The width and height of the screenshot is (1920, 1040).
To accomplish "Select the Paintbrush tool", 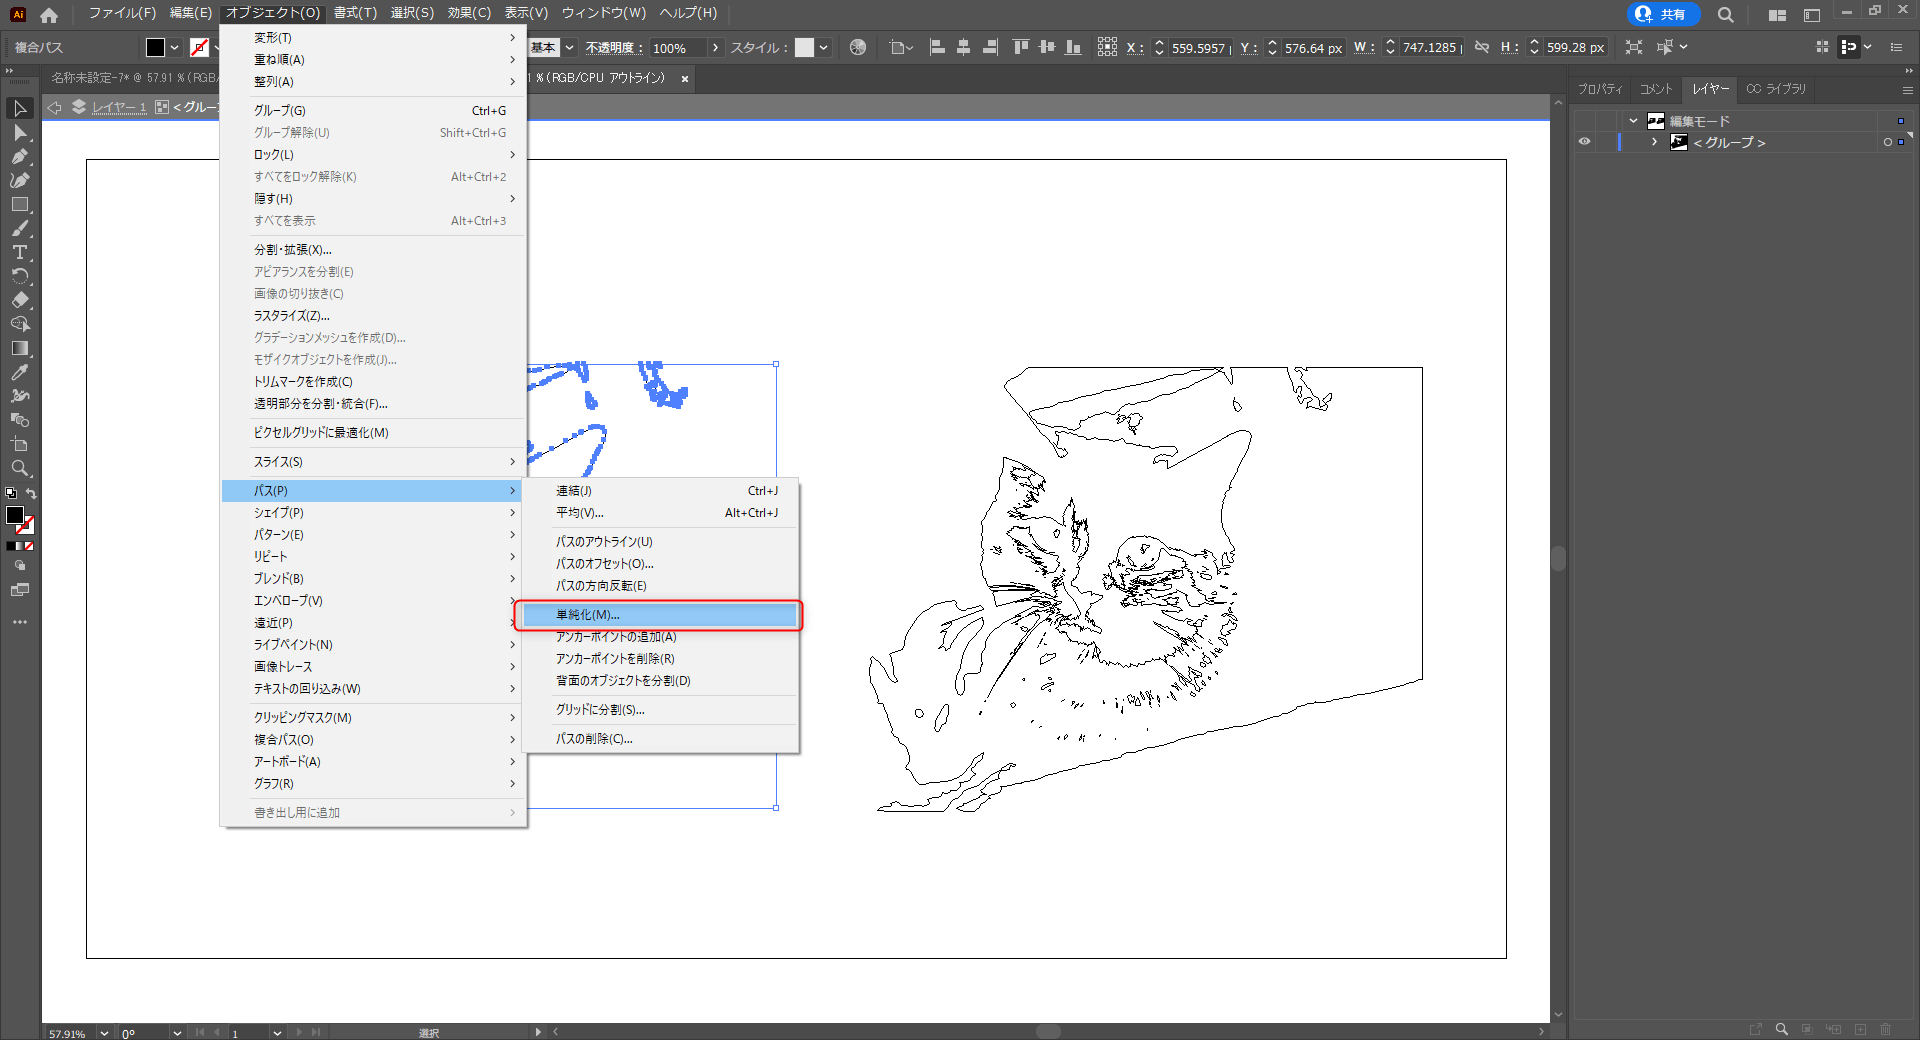I will click(20, 228).
